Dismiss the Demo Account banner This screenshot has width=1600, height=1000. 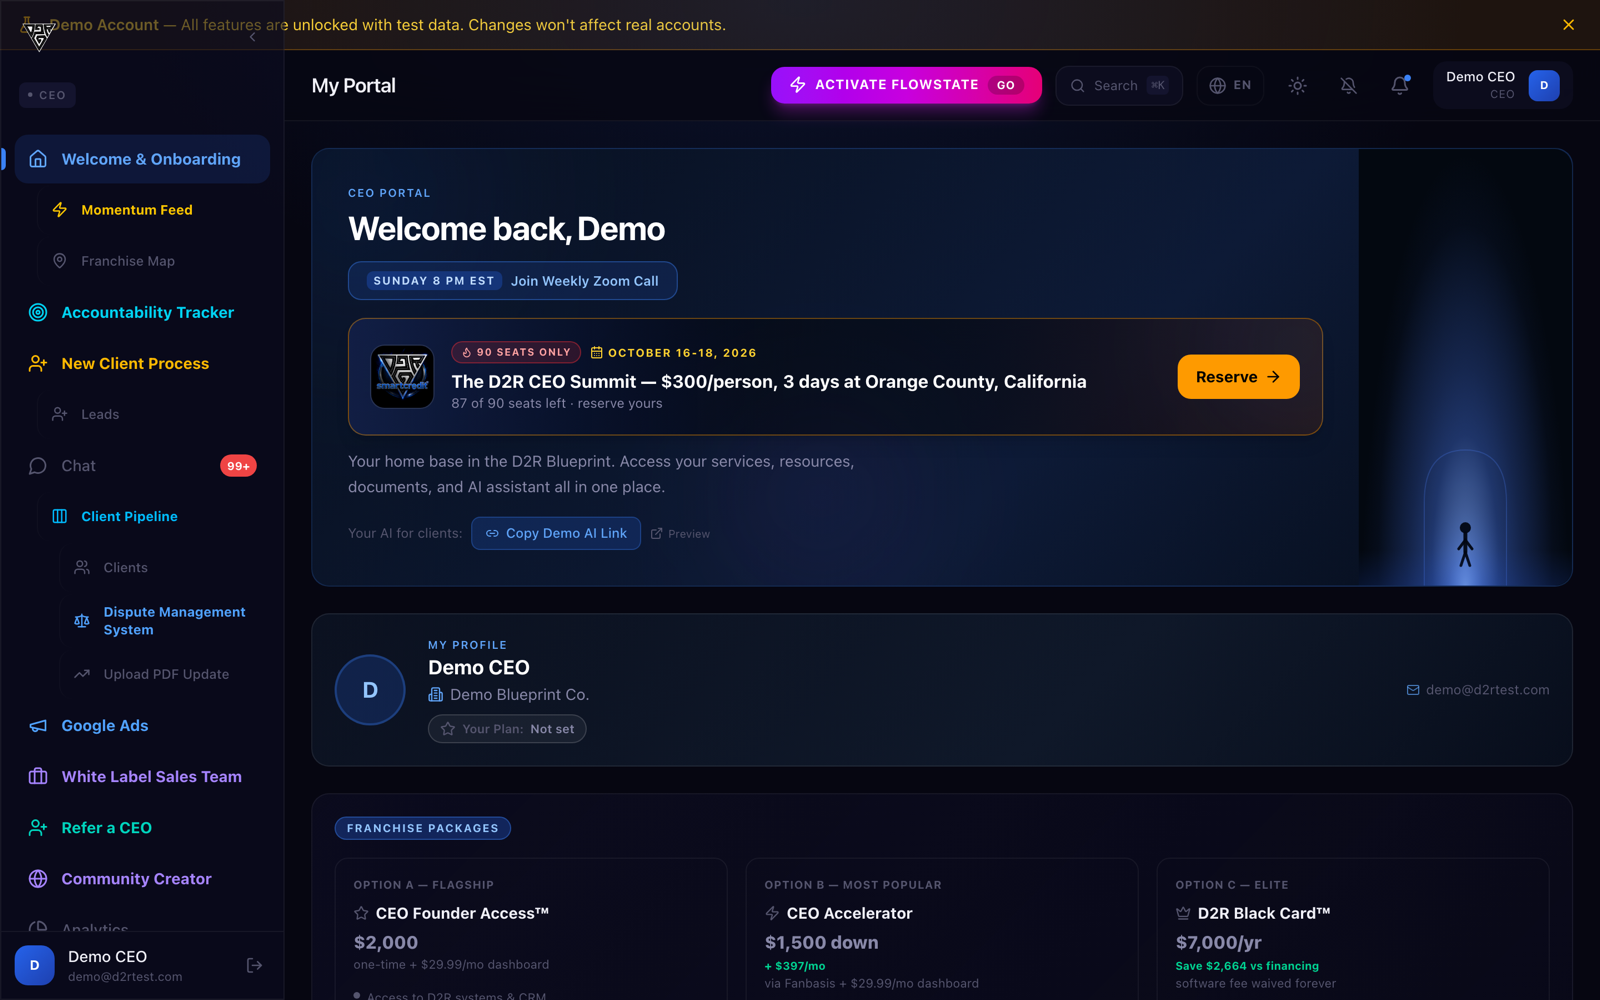[1568, 25]
